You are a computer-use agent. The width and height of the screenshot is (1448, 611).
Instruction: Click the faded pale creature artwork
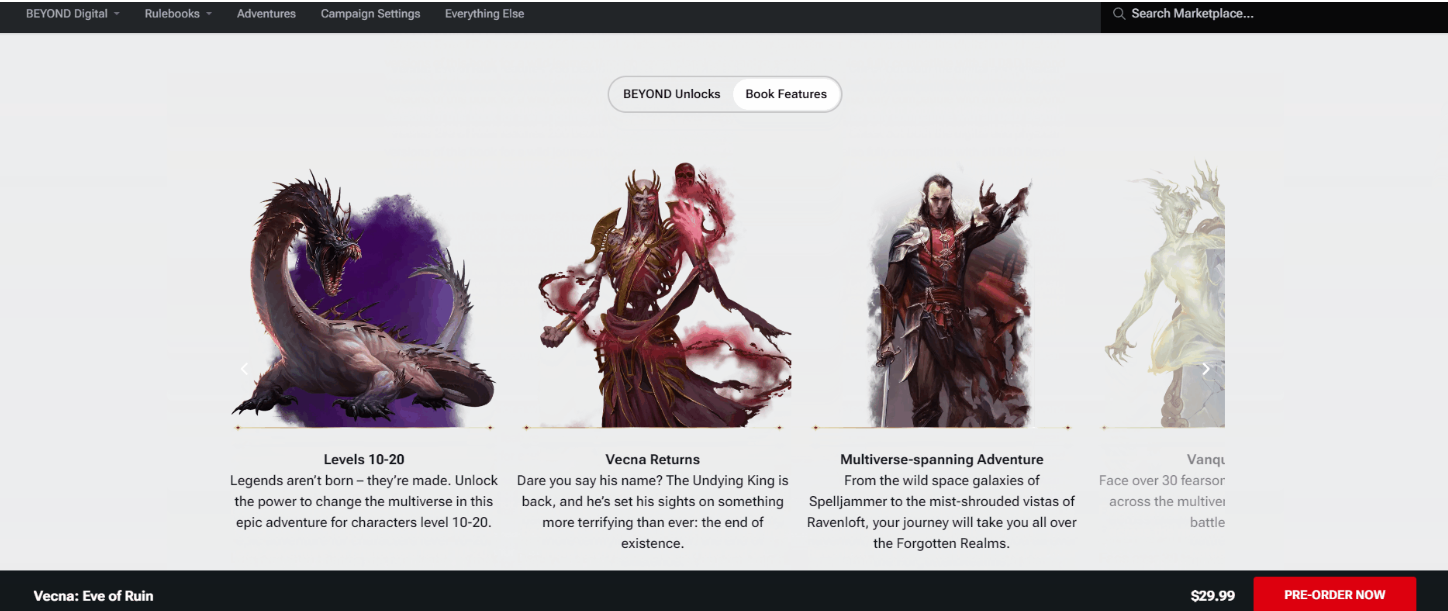tap(1165, 295)
